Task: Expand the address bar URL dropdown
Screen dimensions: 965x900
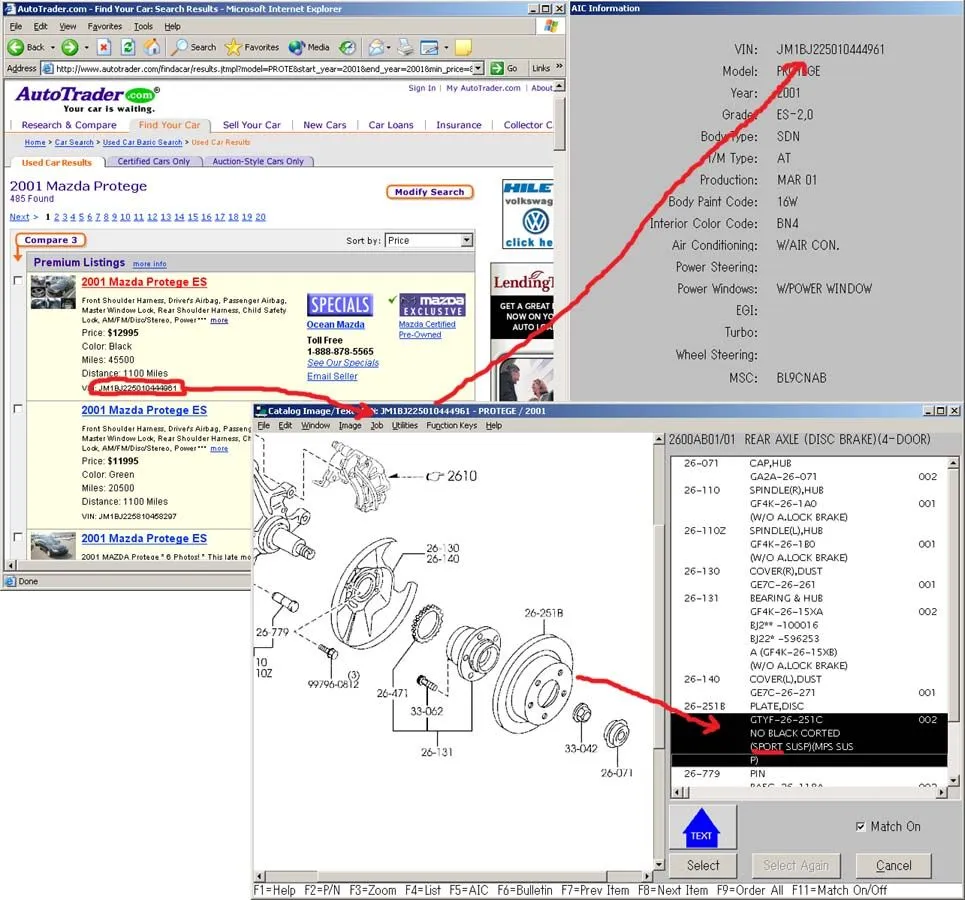Action: tap(478, 68)
